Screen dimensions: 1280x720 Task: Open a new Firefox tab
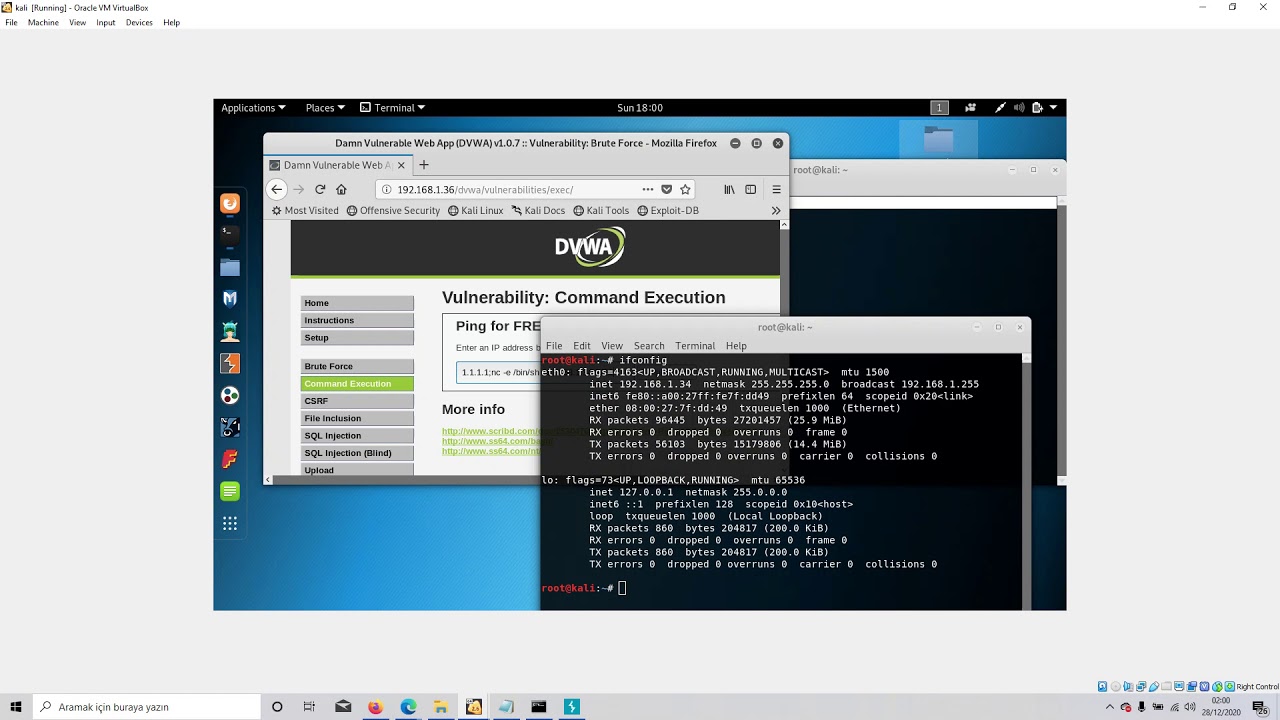[x=423, y=165]
